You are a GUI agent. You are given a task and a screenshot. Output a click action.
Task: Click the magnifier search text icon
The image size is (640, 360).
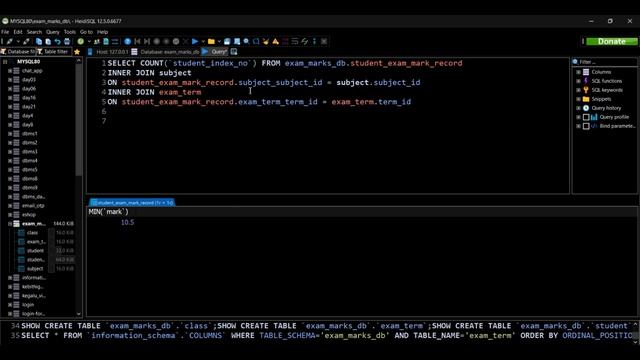(x=247, y=42)
